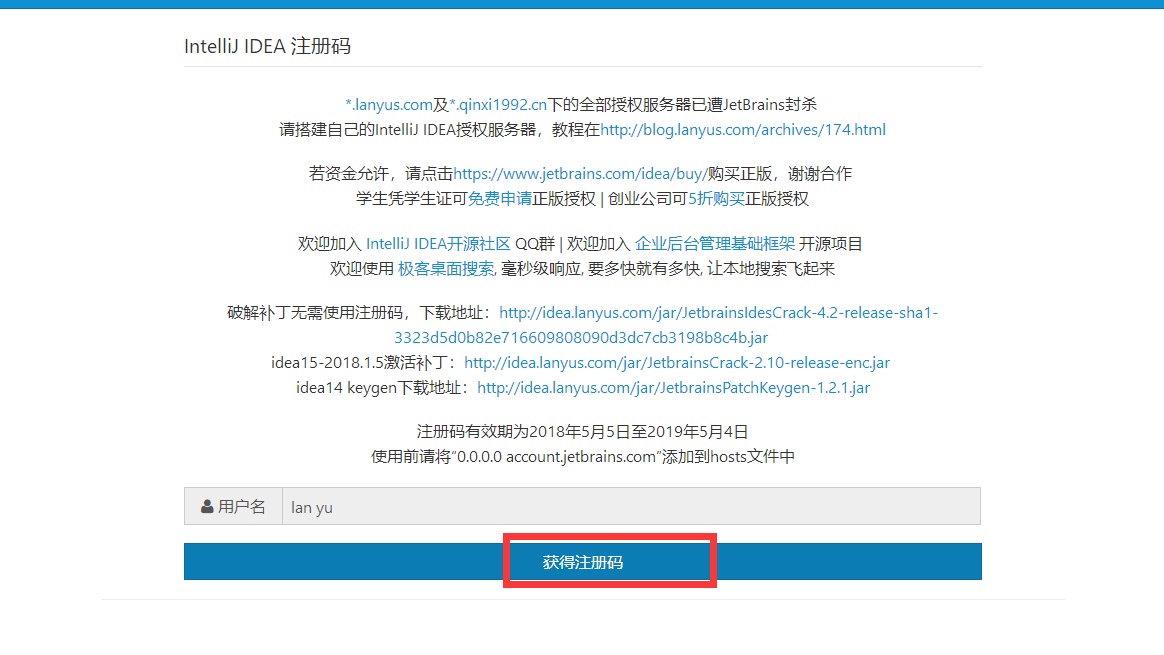The height and width of the screenshot is (655, 1164).
Task: Click the 免费申请 student license link
Action: [500, 199]
